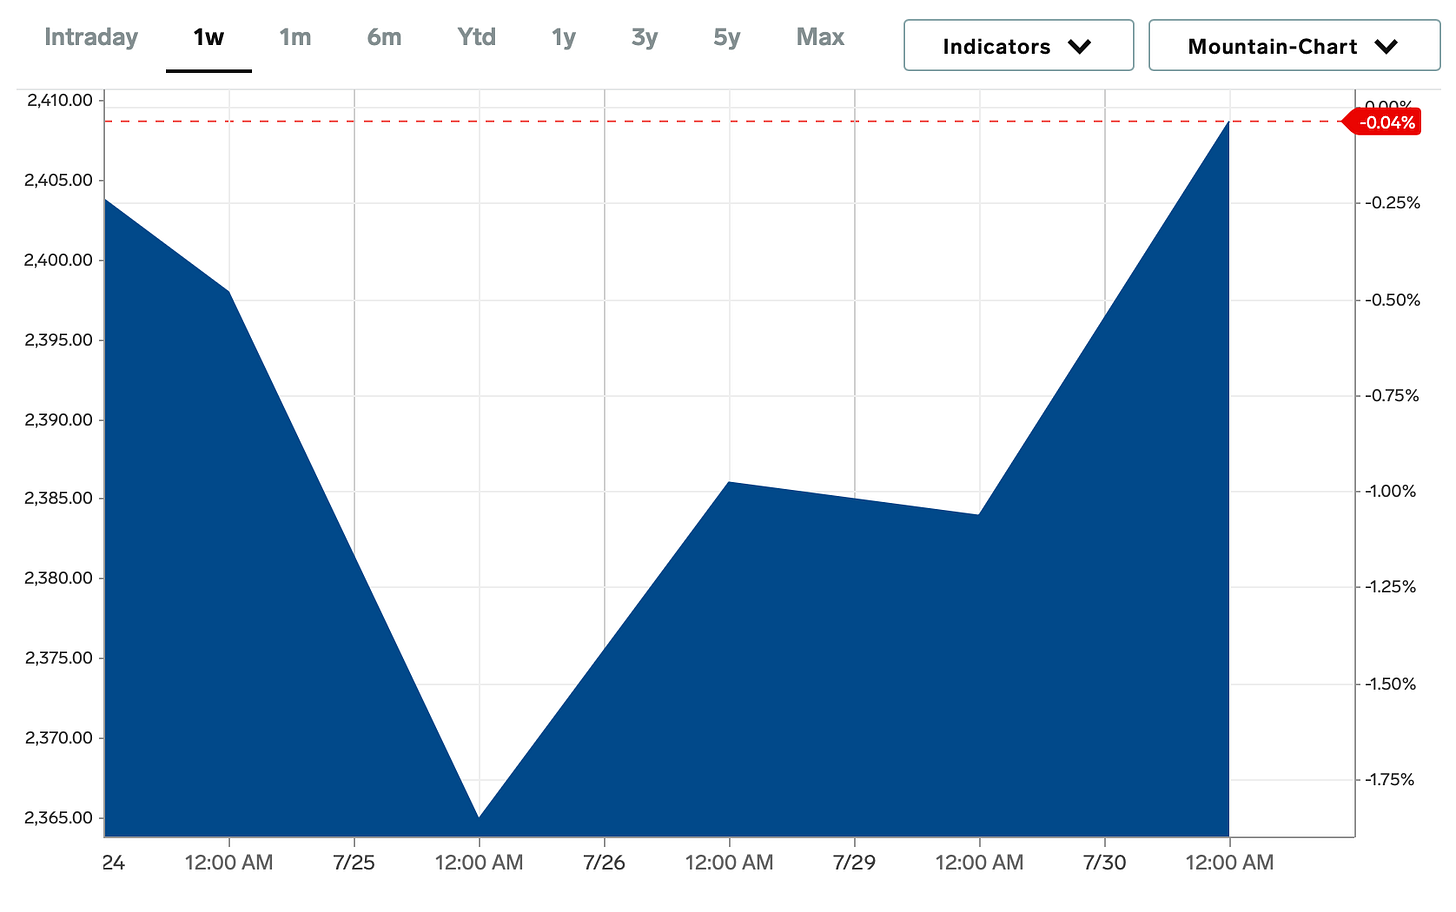The width and height of the screenshot is (1456, 912).
Task: Select the 1y time range tab
Action: (x=564, y=38)
